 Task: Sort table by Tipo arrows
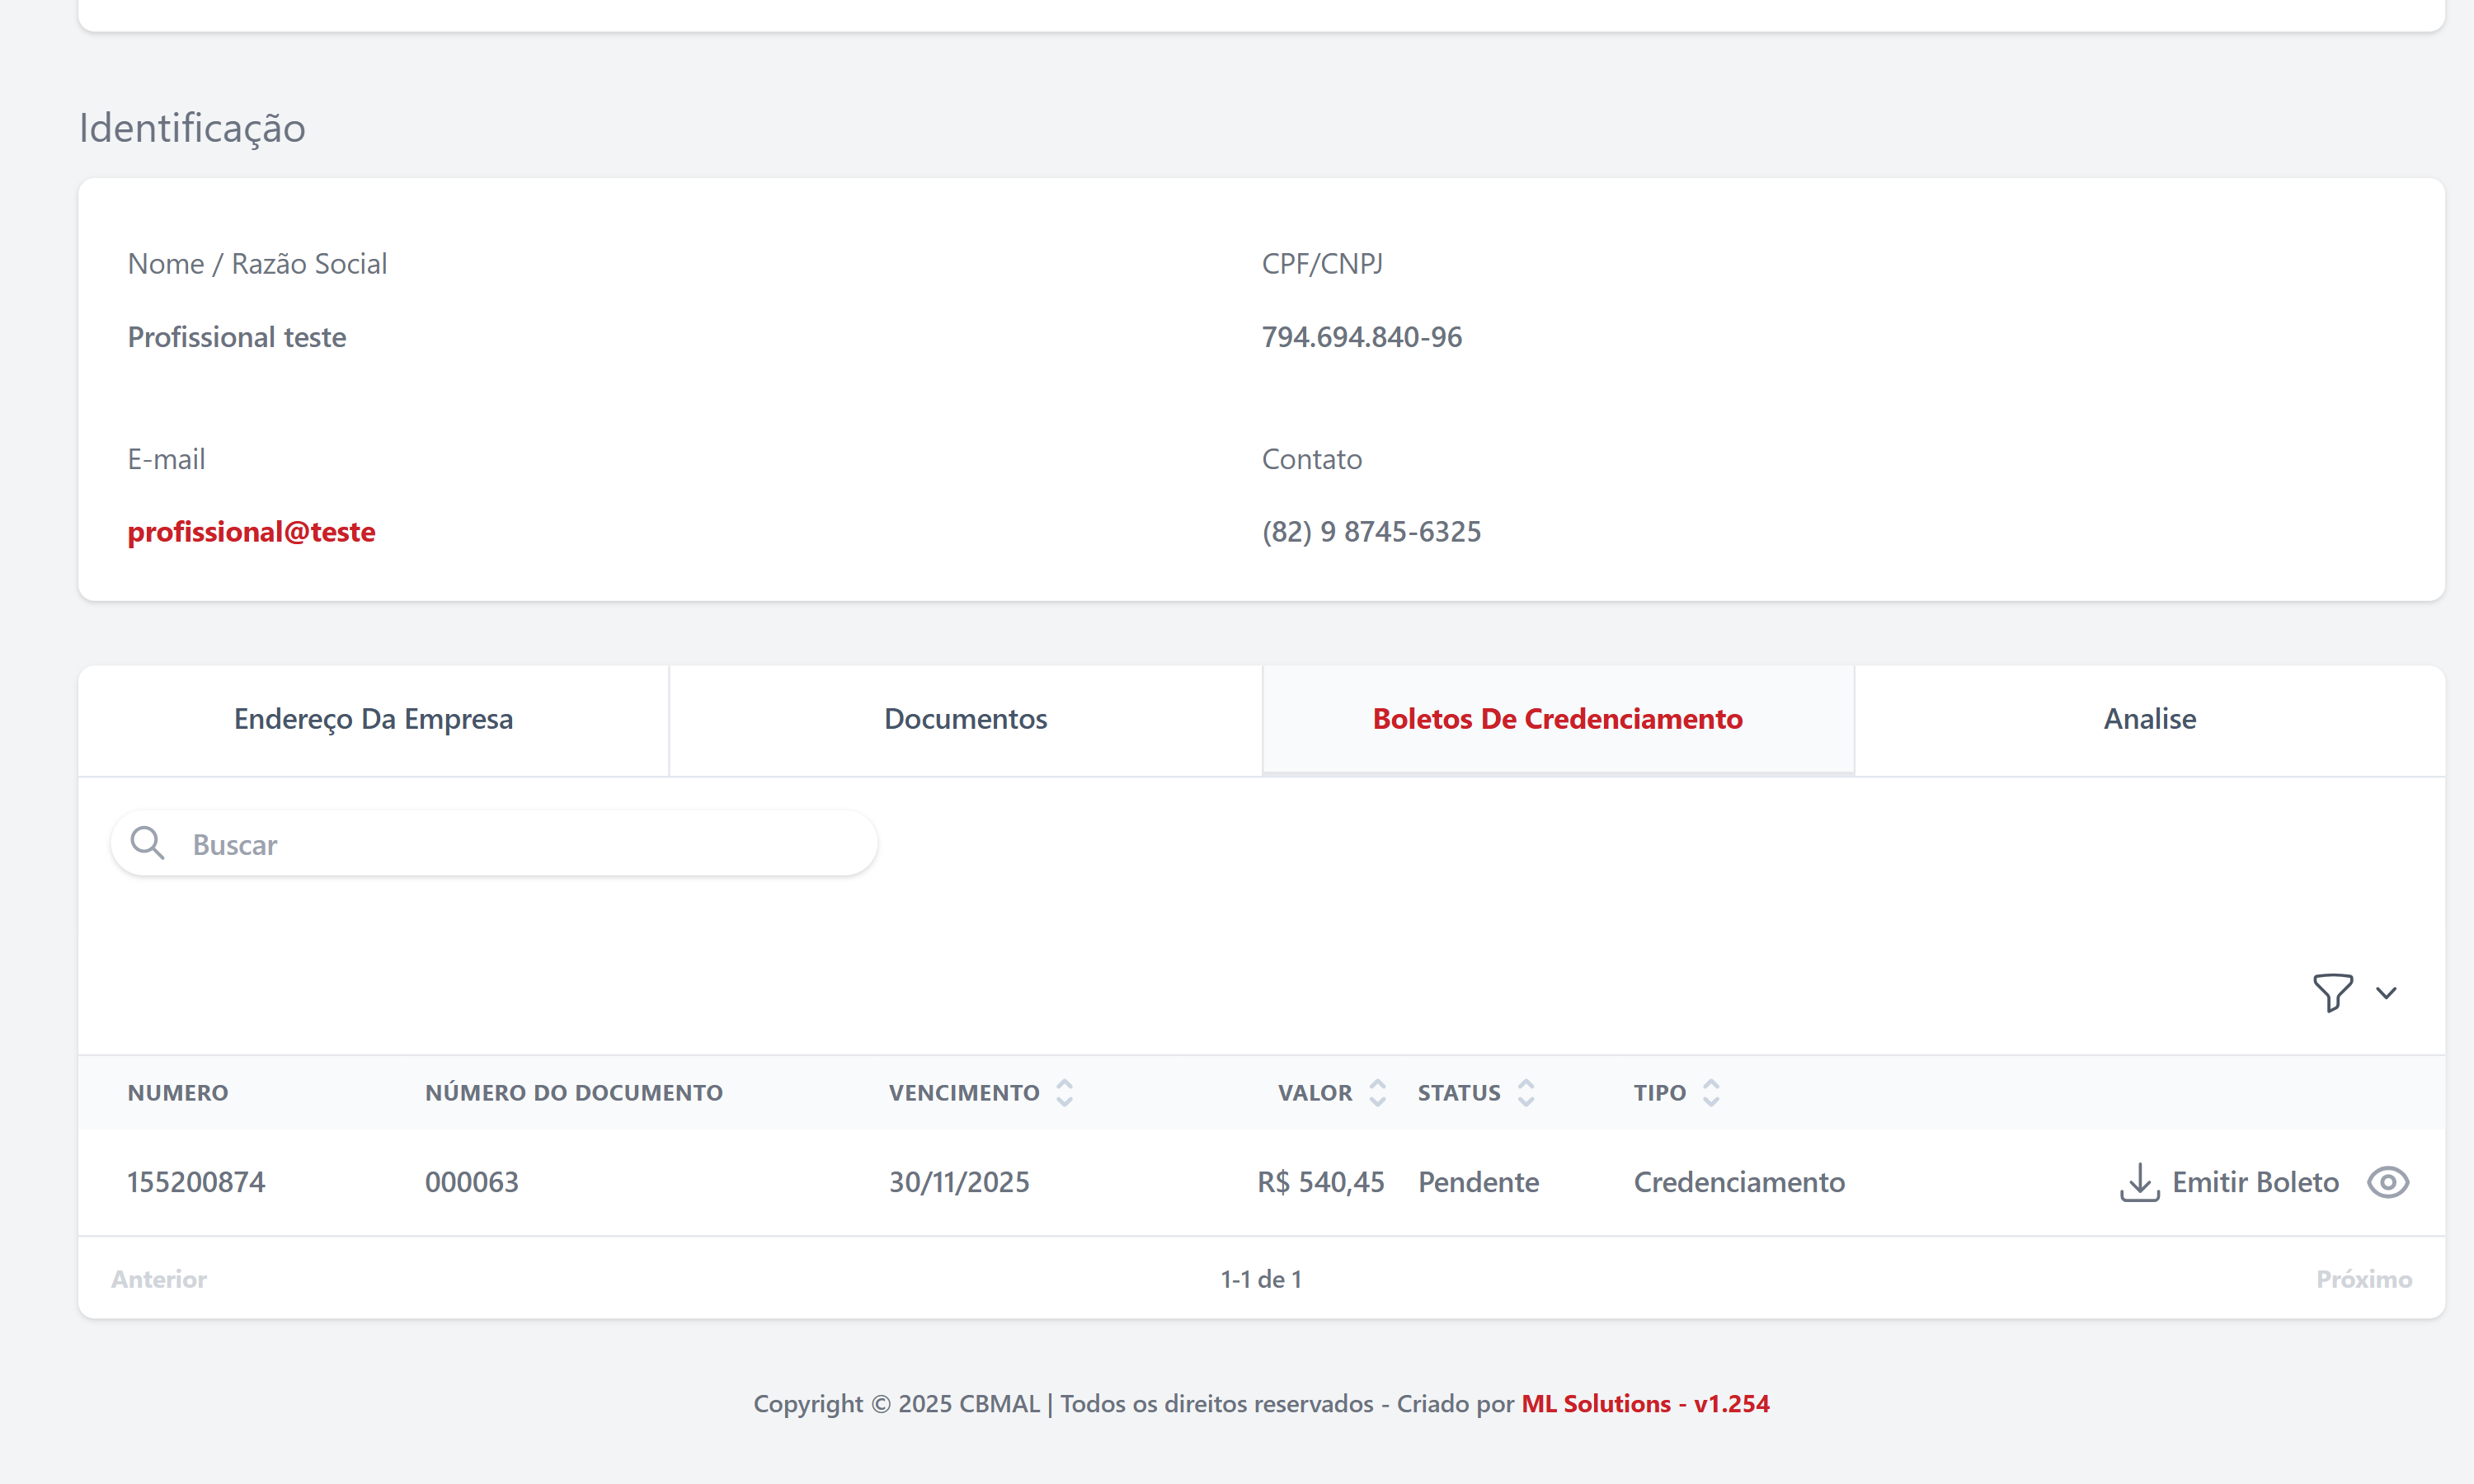(x=1710, y=1092)
